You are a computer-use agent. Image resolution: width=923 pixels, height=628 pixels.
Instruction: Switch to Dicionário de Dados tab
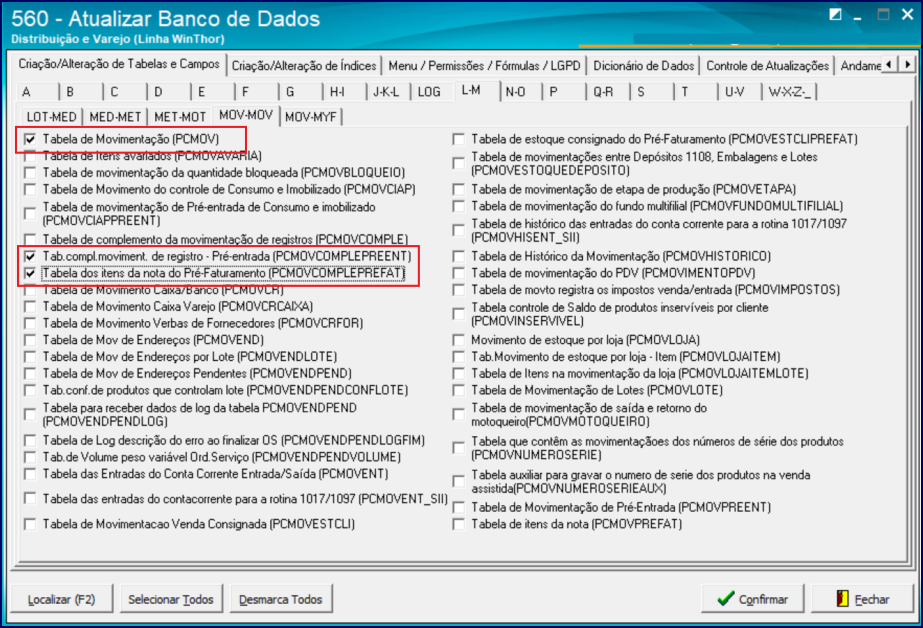coord(643,66)
